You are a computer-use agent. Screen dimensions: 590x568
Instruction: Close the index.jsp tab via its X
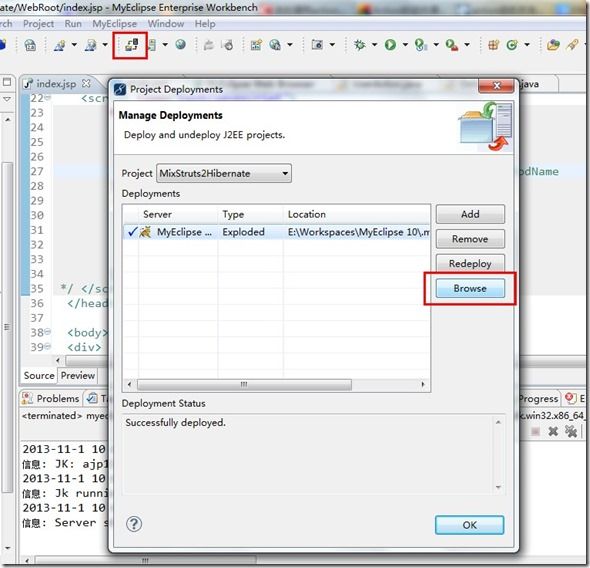(86, 83)
